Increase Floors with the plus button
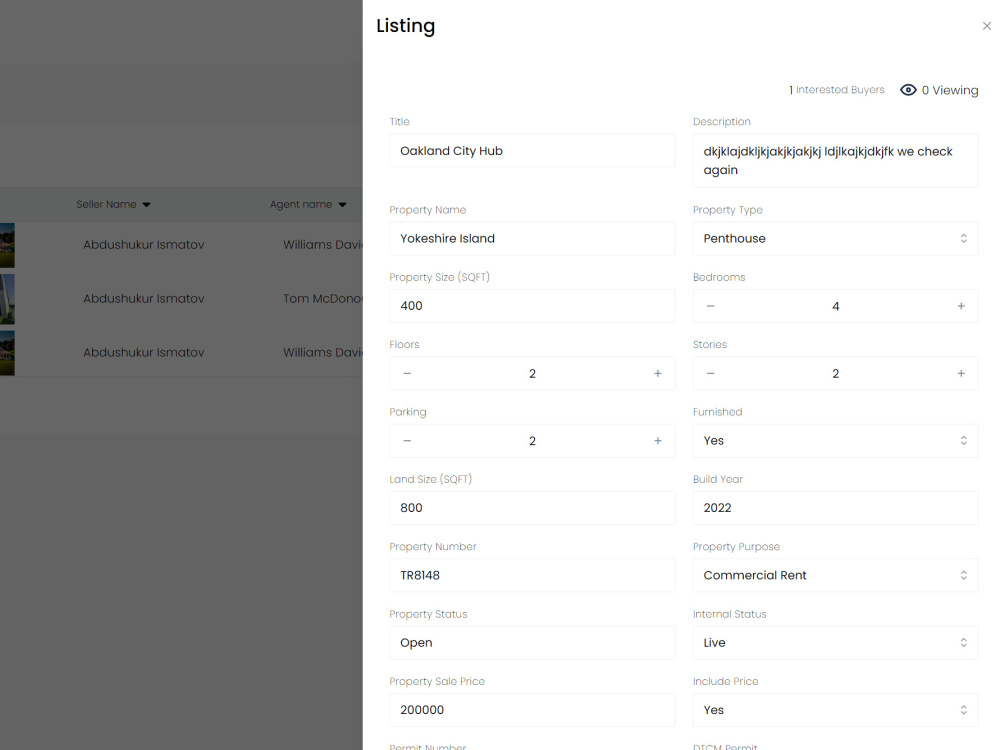1000x750 pixels. [x=658, y=373]
